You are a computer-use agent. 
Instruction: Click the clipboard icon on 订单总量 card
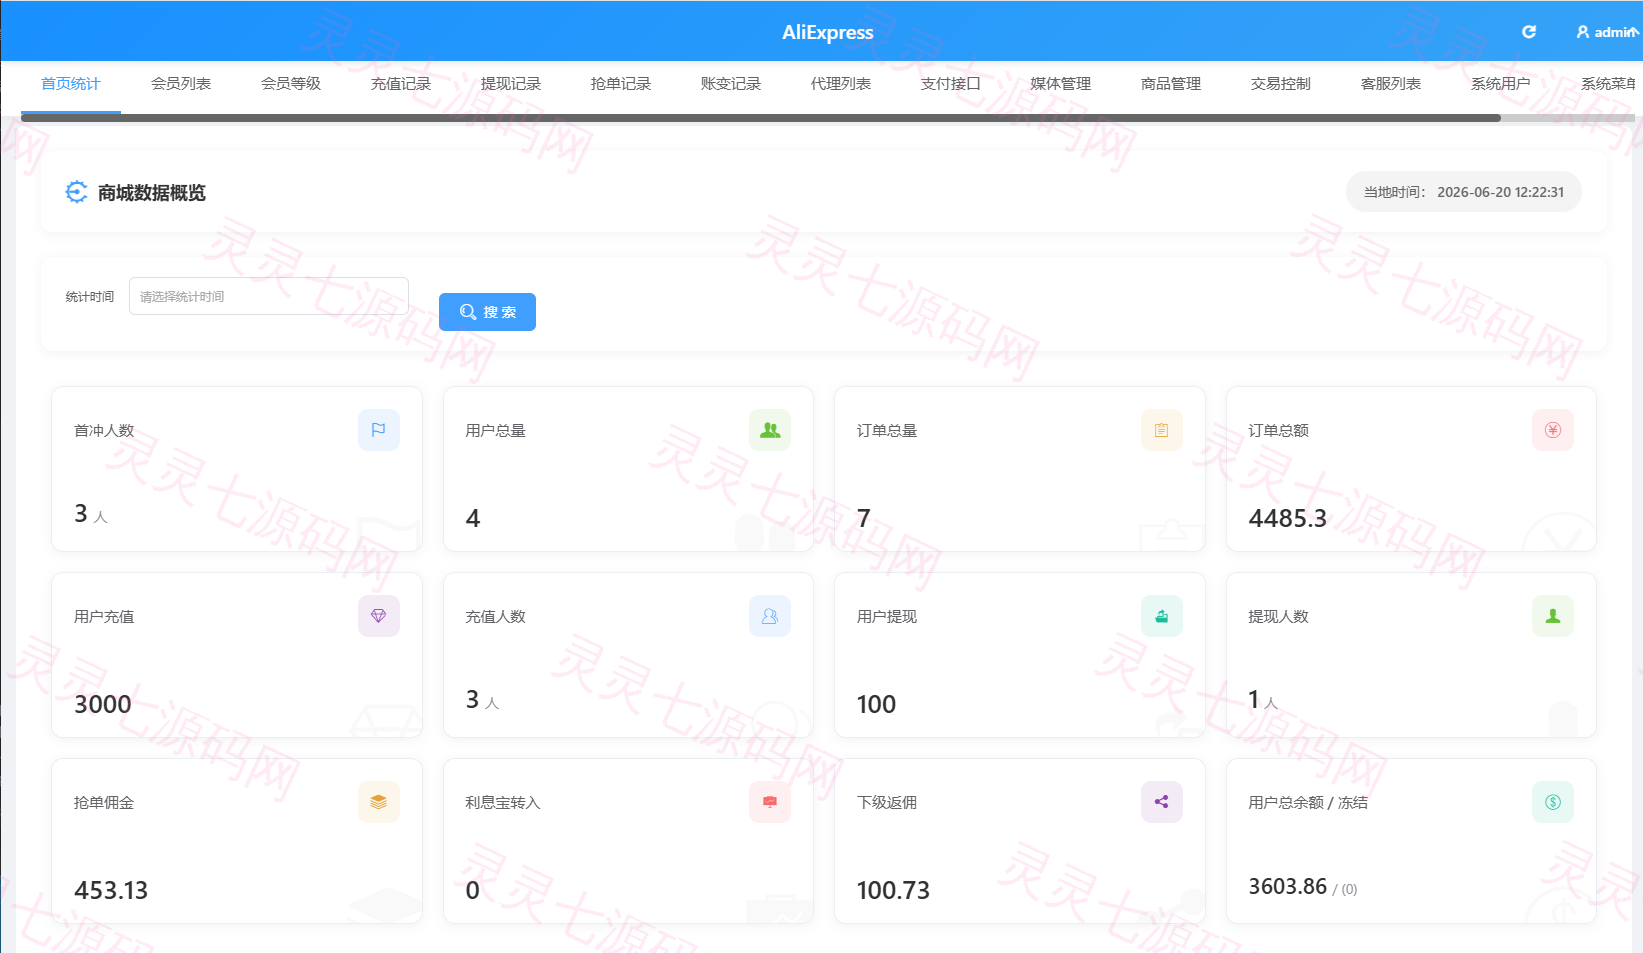tap(1162, 430)
